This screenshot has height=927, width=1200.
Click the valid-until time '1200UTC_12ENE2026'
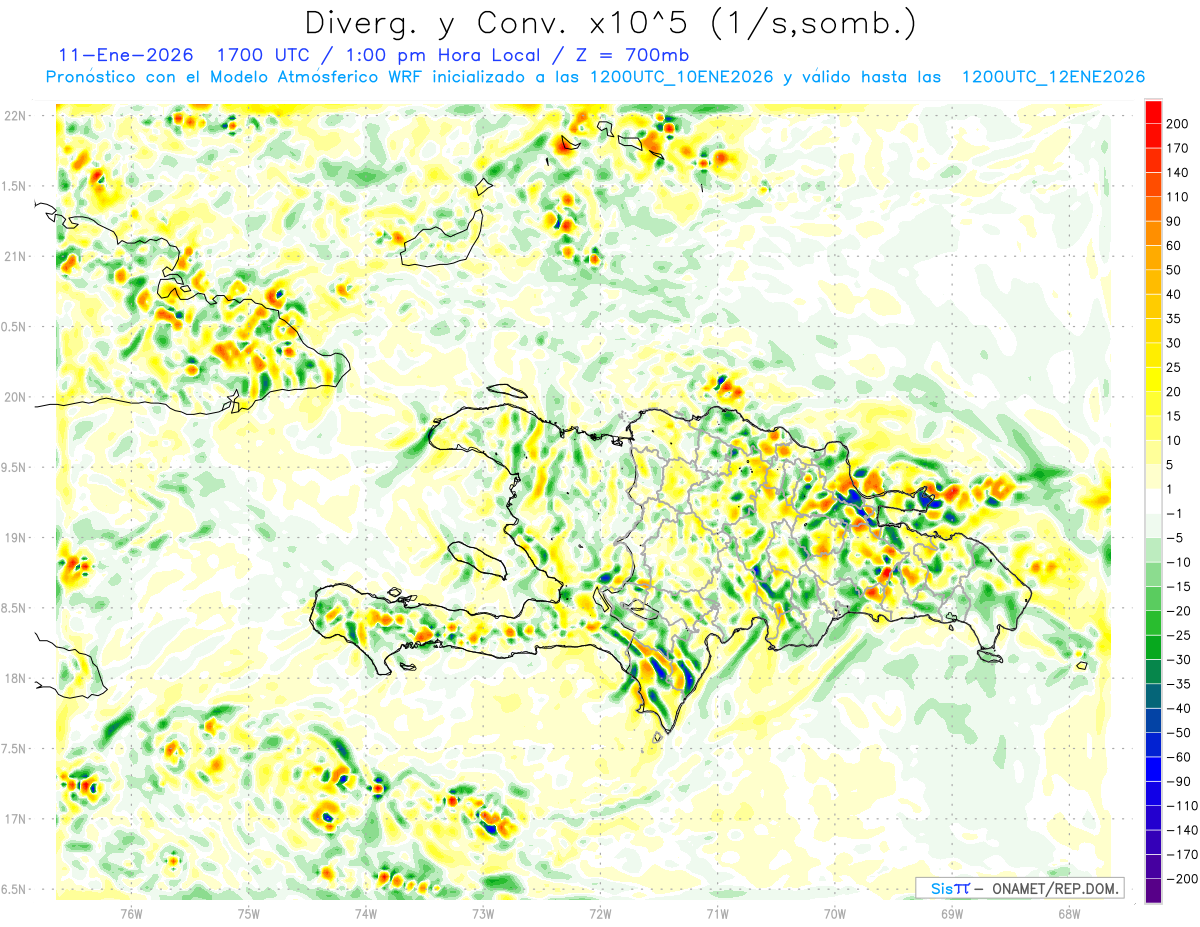click(x=1053, y=77)
